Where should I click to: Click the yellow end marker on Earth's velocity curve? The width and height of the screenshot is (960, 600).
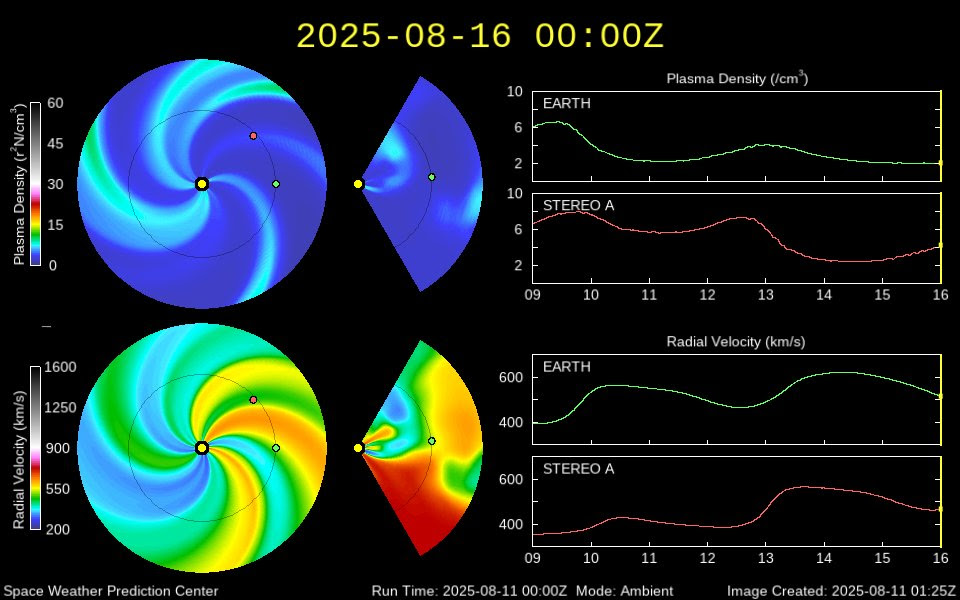point(941,397)
